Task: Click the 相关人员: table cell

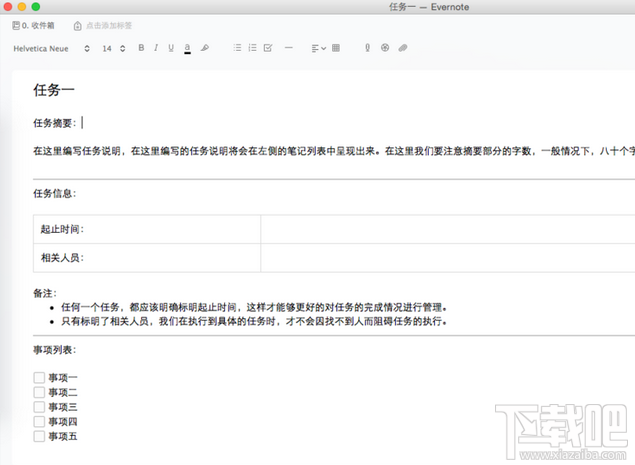Action: coord(147,258)
